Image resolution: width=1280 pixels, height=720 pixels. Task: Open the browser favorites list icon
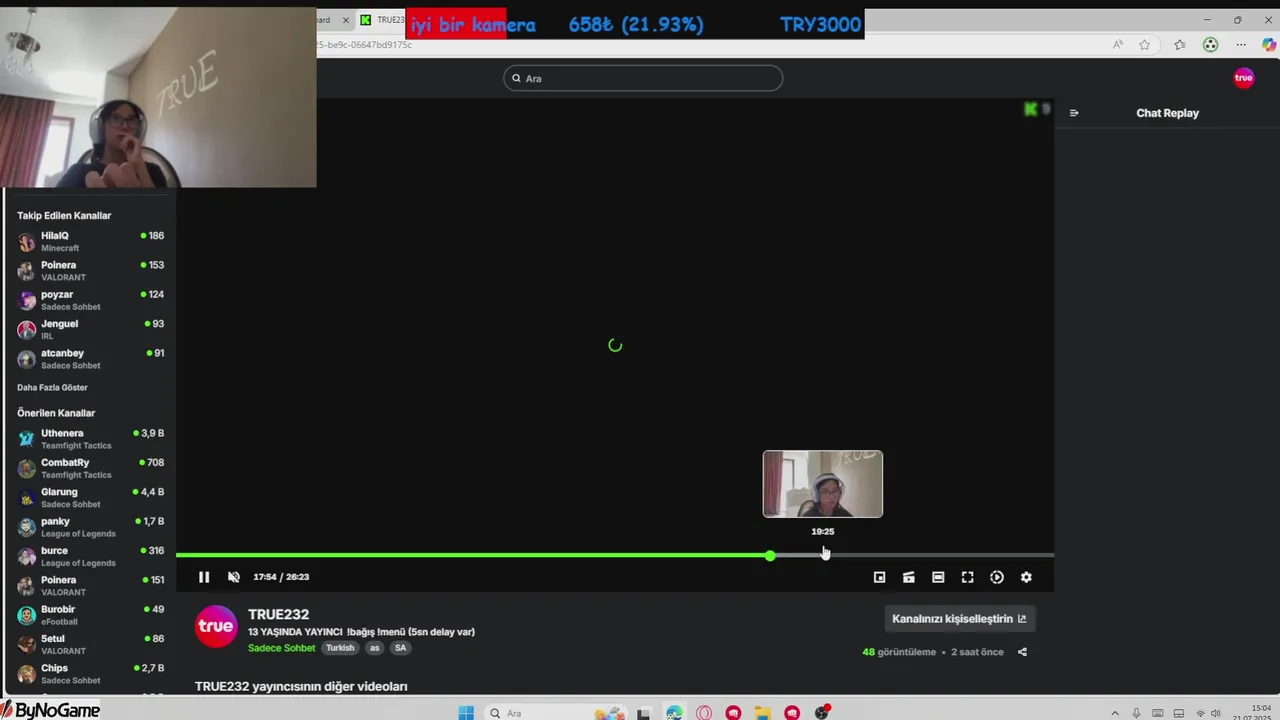[x=1180, y=45]
